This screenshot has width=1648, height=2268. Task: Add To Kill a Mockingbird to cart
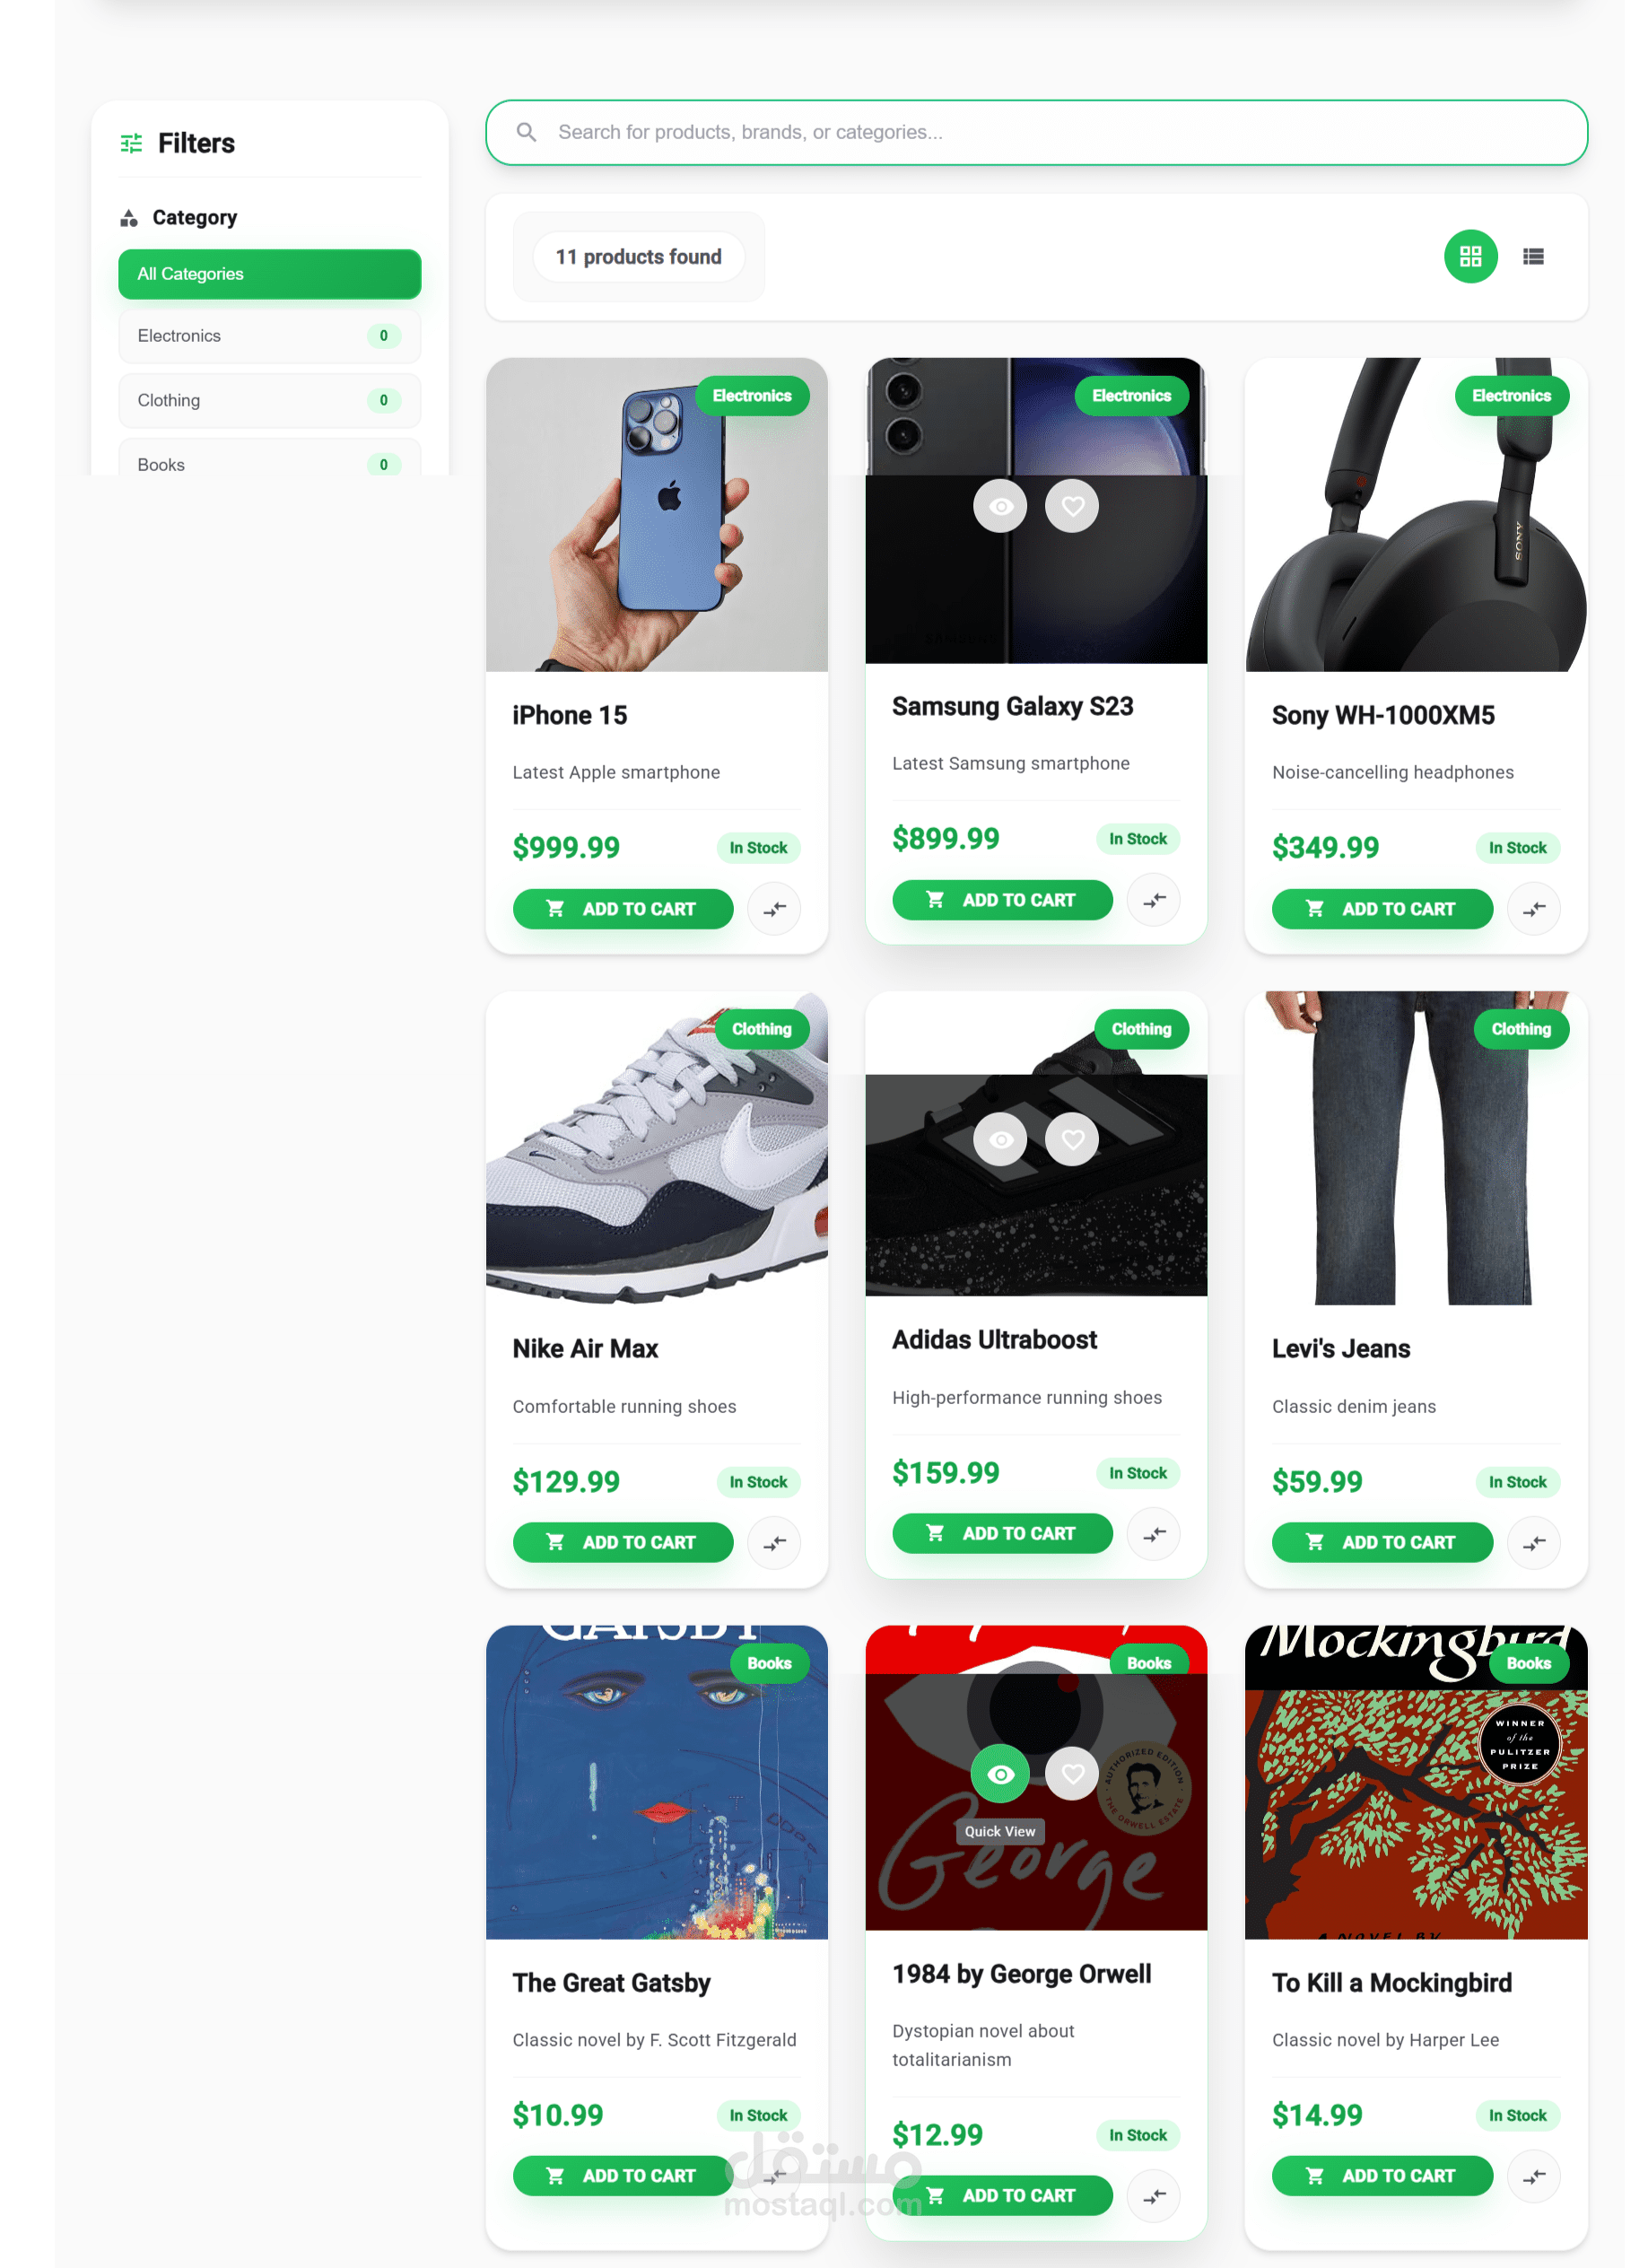(1382, 2176)
